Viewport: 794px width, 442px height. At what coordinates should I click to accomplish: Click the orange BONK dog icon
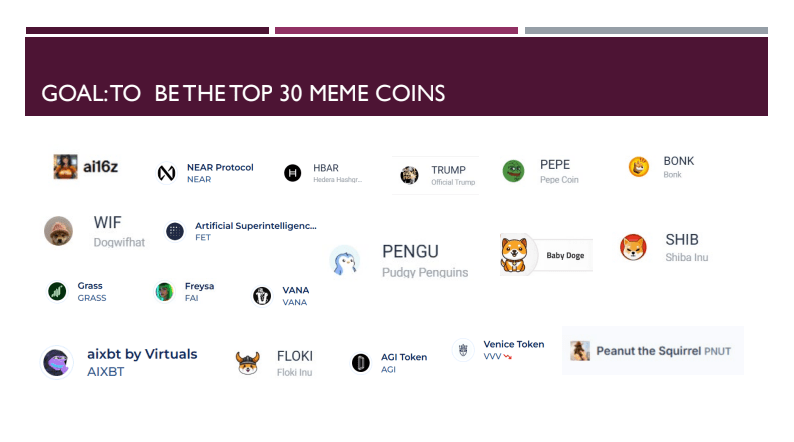coord(639,167)
